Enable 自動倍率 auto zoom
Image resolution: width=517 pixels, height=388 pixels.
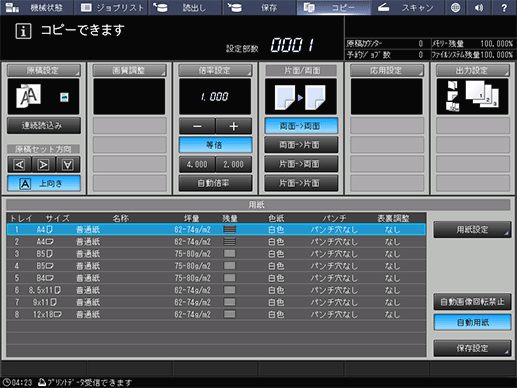point(215,183)
